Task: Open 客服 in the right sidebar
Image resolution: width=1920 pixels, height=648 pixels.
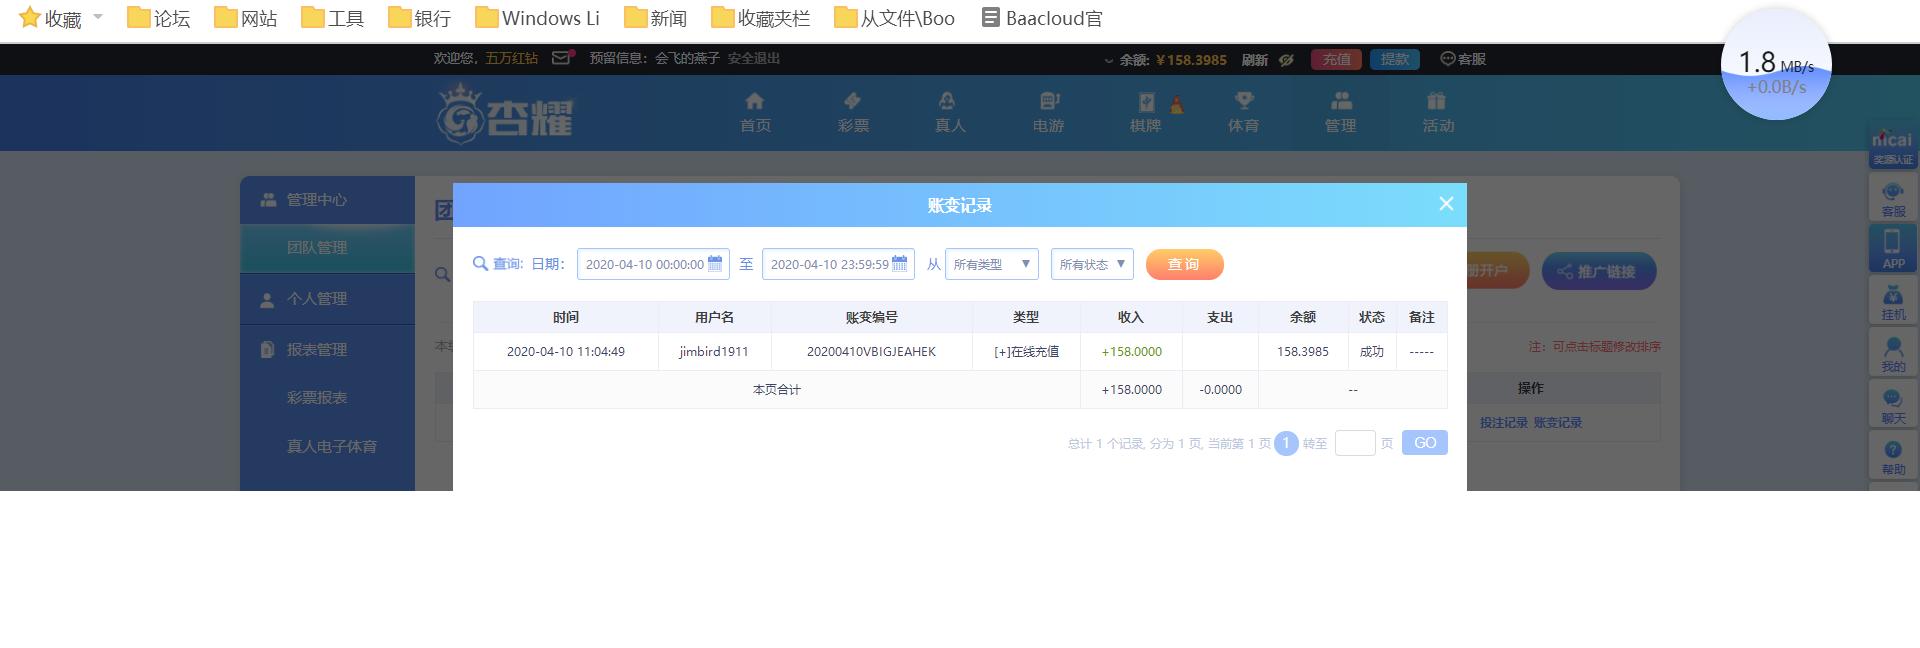Action: click(1893, 199)
